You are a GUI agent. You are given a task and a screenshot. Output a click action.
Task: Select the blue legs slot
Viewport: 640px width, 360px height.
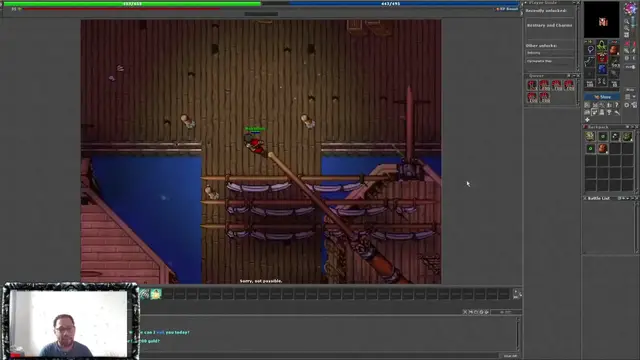[x=602, y=69]
